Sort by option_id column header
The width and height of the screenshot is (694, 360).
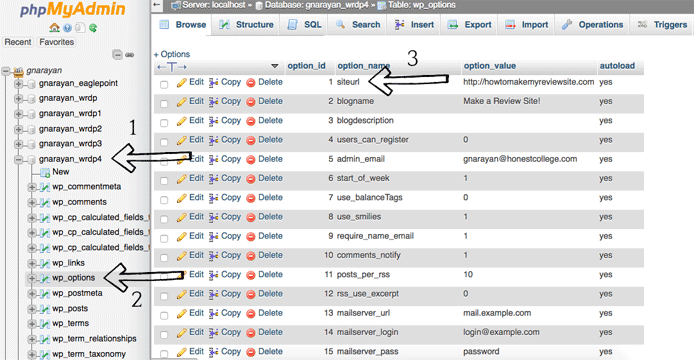pos(306,66)
